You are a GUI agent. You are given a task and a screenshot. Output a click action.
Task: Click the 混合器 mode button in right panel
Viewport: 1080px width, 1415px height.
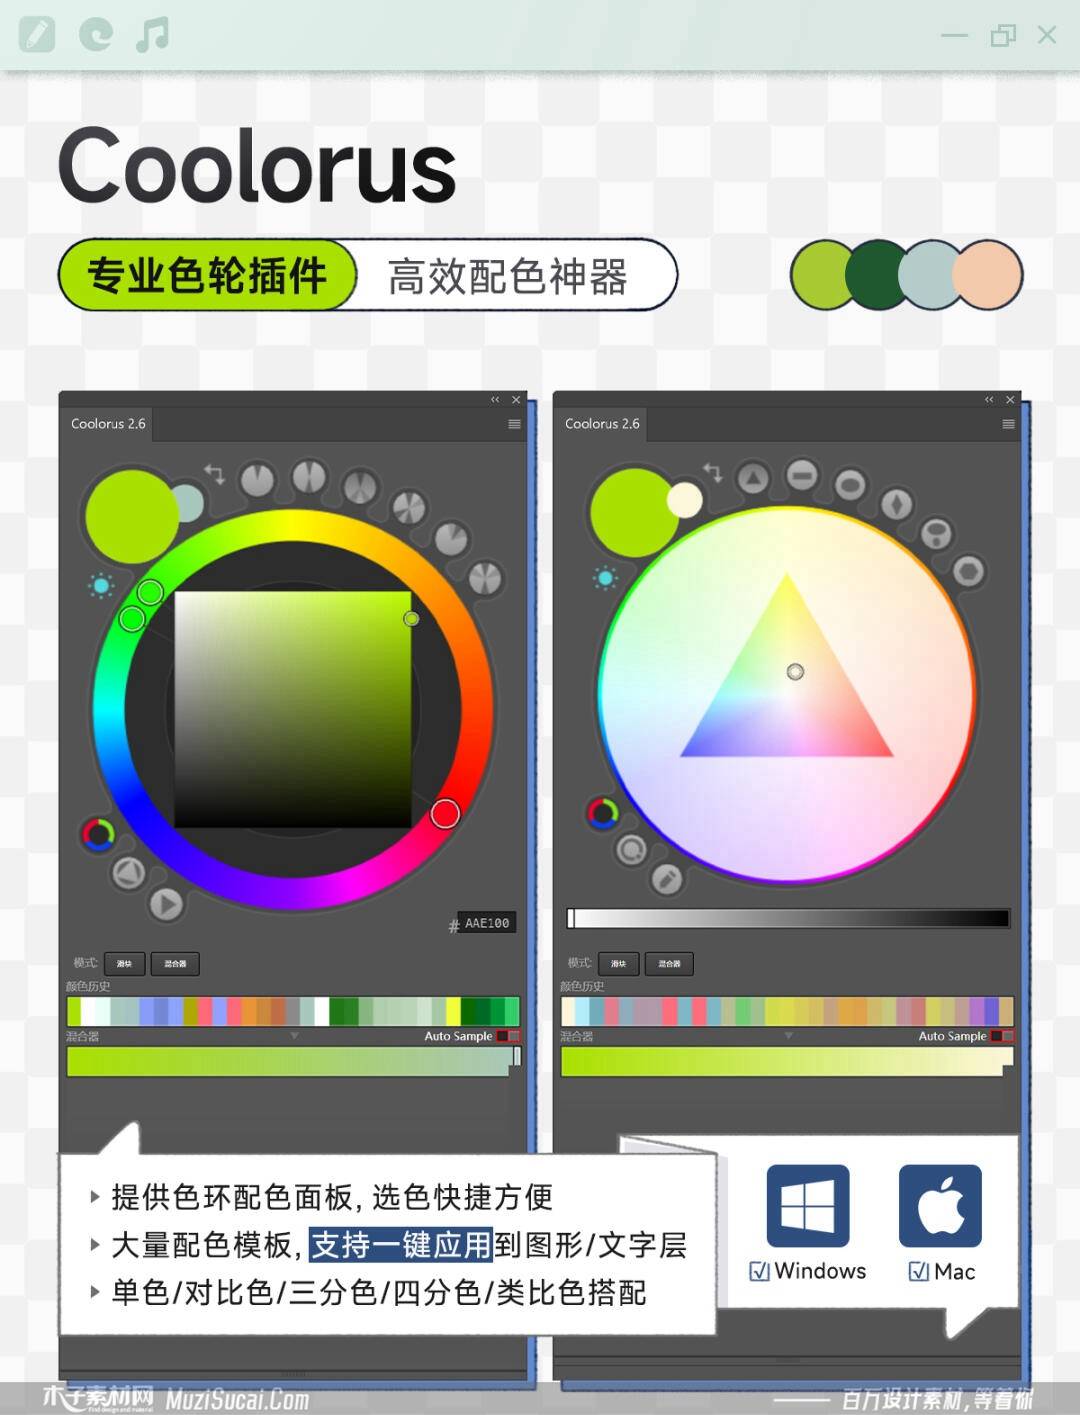click(x=669, y=964)
